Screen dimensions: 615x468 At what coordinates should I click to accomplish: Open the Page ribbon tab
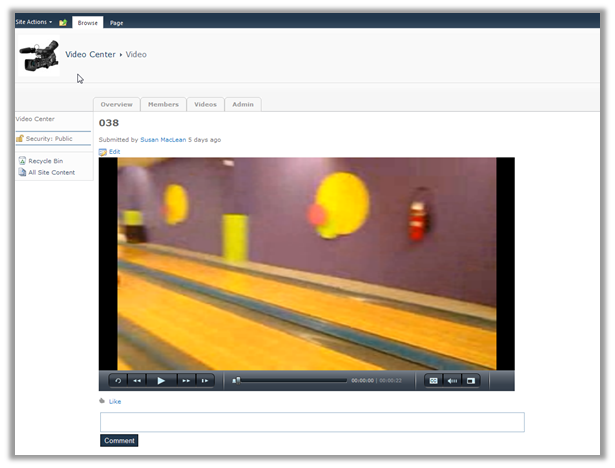pyautogui.click(x=116, y=21)
